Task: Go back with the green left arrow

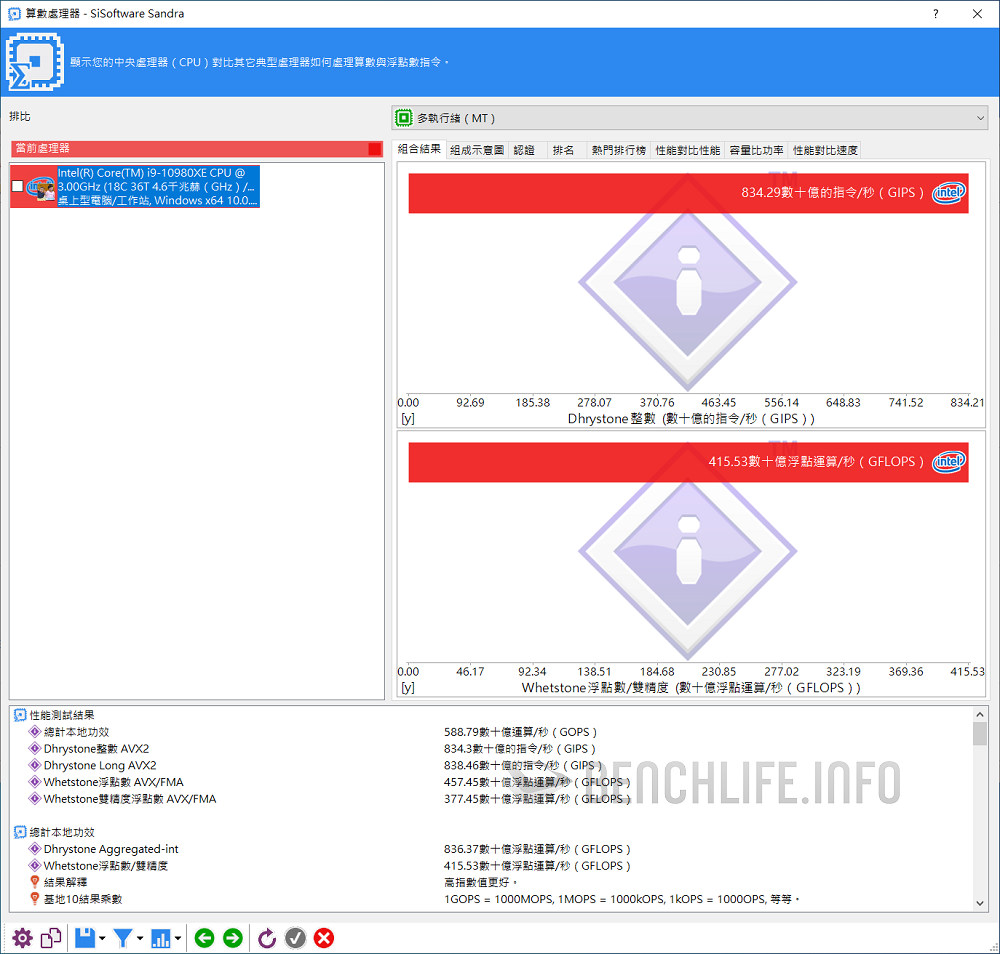Action: click(x=204, y=938)
